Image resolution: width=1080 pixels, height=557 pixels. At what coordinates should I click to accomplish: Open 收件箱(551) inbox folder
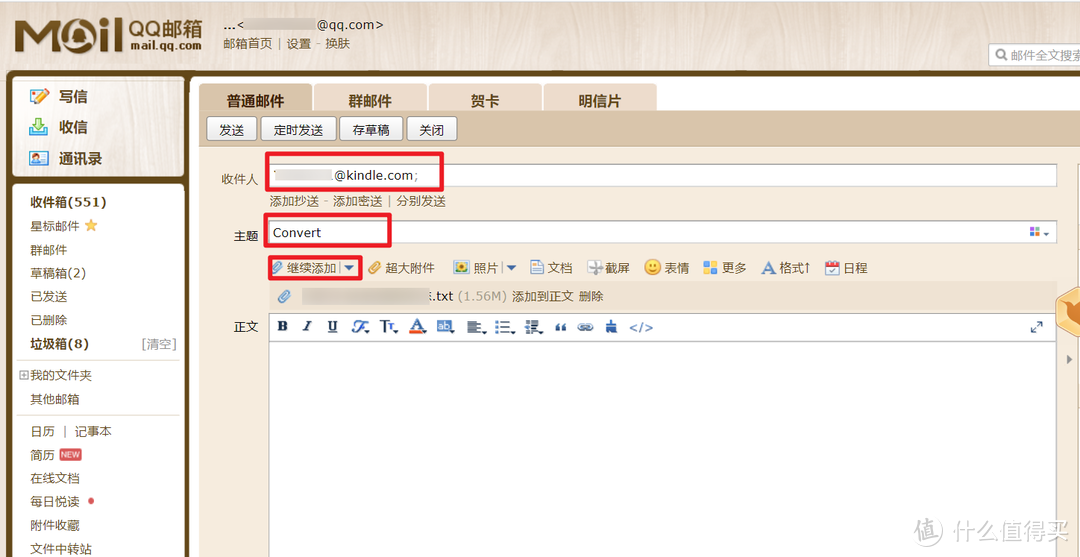[x=68, y=202]
